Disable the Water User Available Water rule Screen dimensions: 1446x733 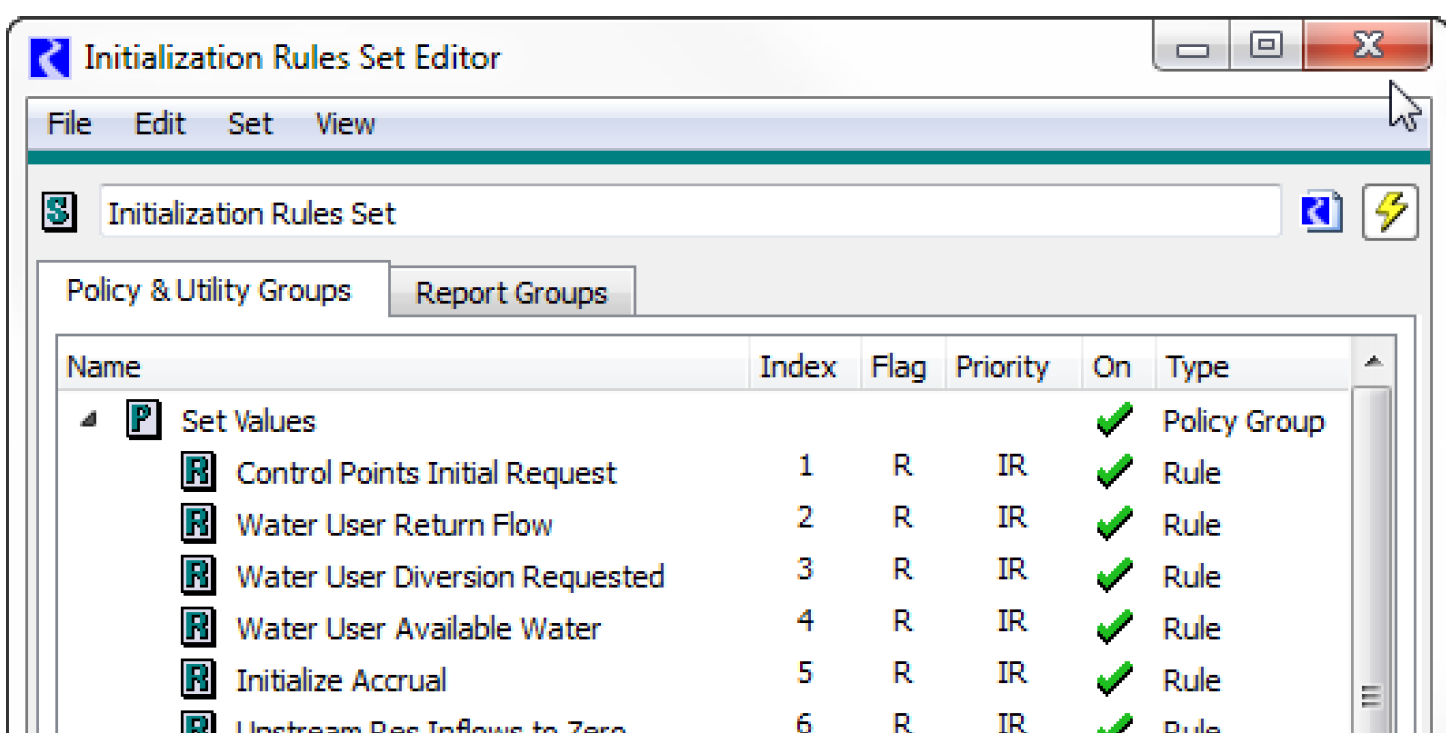pos(1114,628)
